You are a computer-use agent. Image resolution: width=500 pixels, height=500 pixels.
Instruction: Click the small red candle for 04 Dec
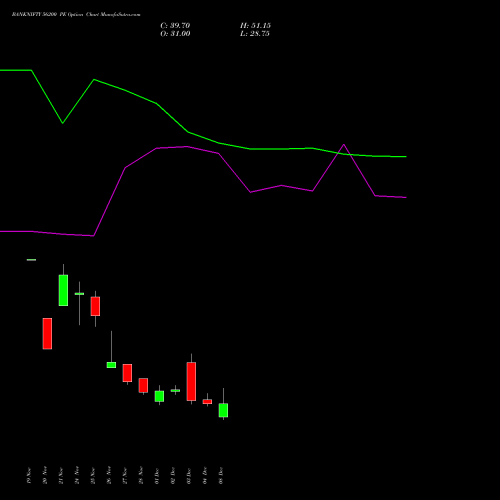click(x=207, y=402)
